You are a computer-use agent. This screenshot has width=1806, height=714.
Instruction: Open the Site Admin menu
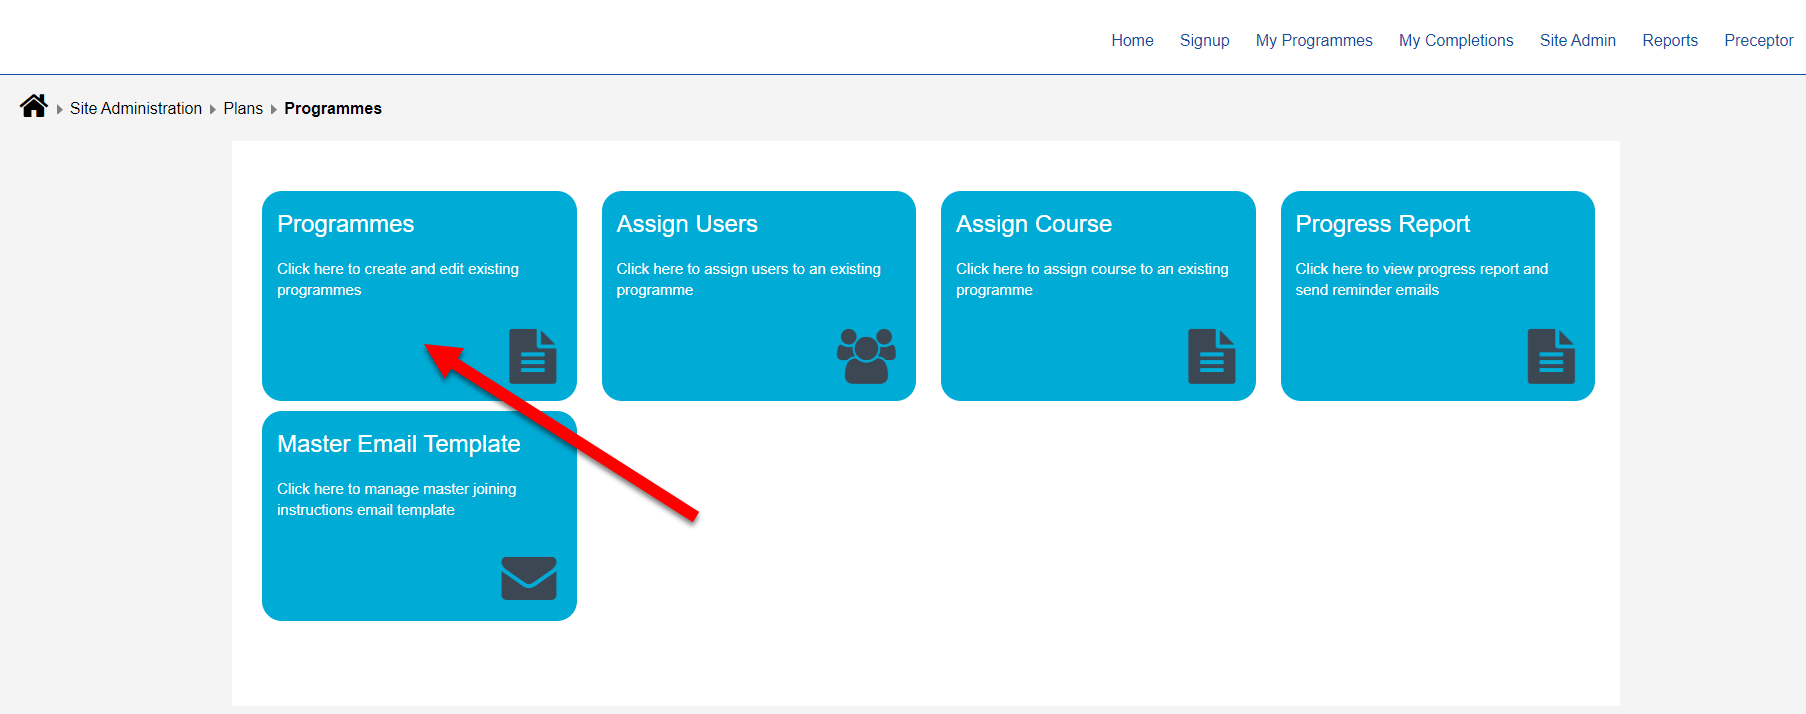pyautogui.click(x=1577, y=40)
